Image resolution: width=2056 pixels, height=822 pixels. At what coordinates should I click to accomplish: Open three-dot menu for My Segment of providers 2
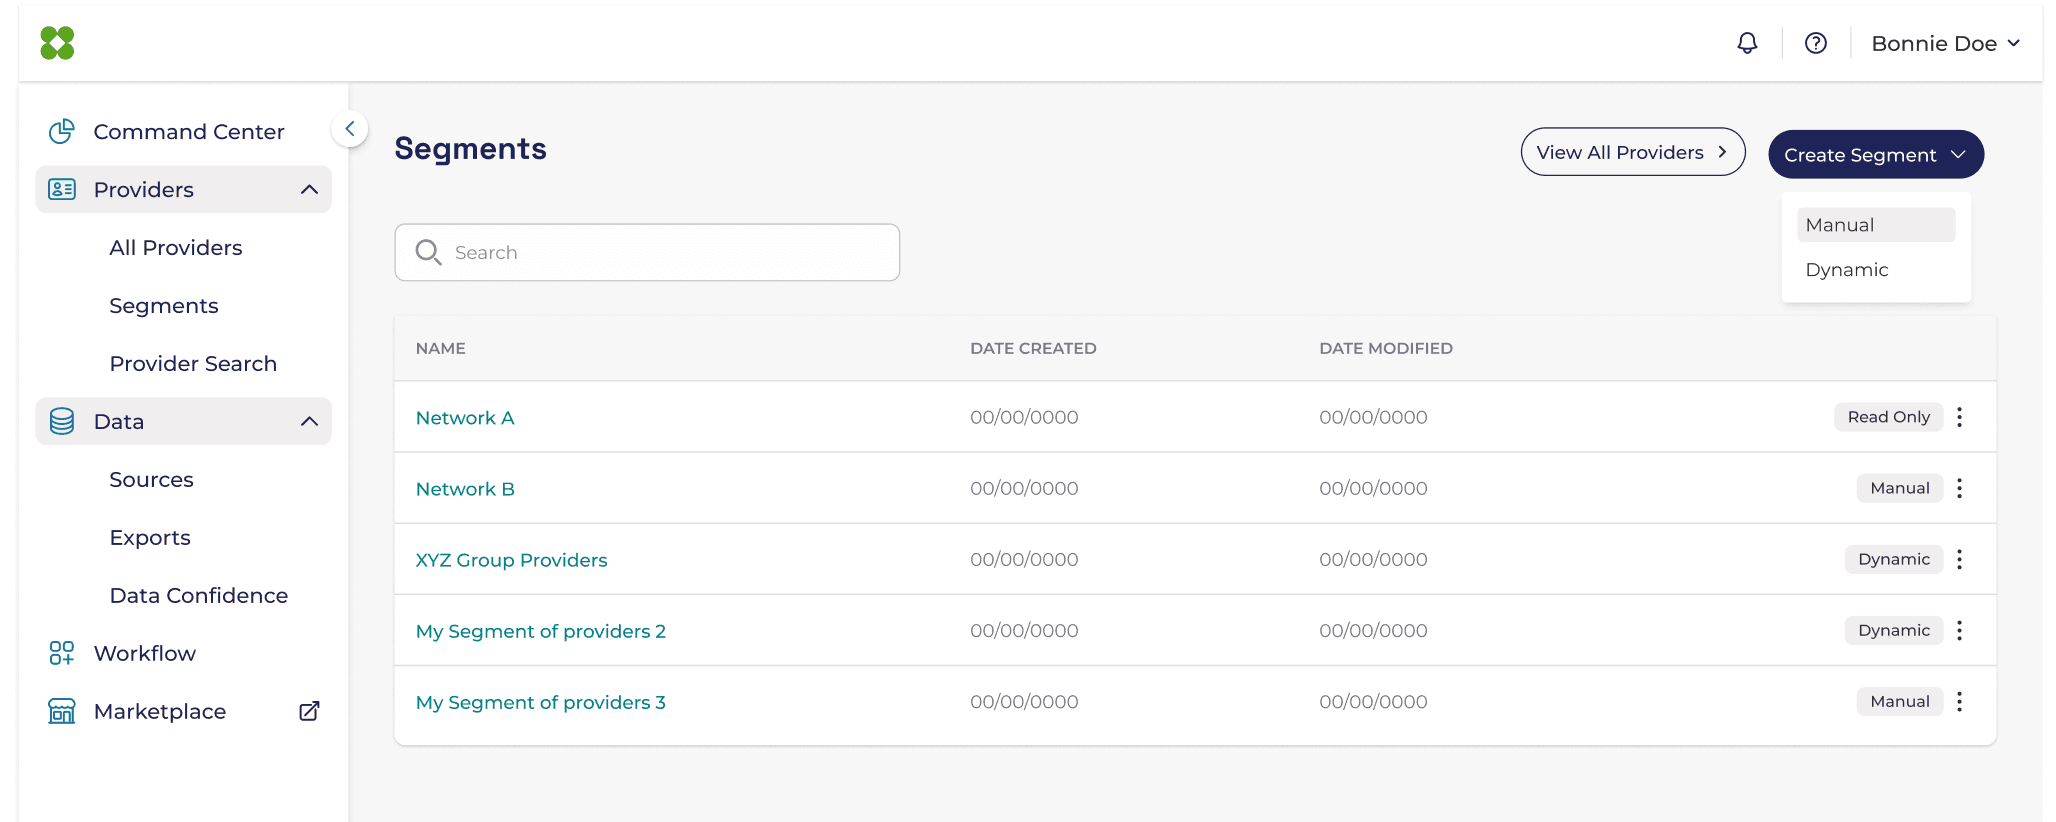click(1960, 630)
